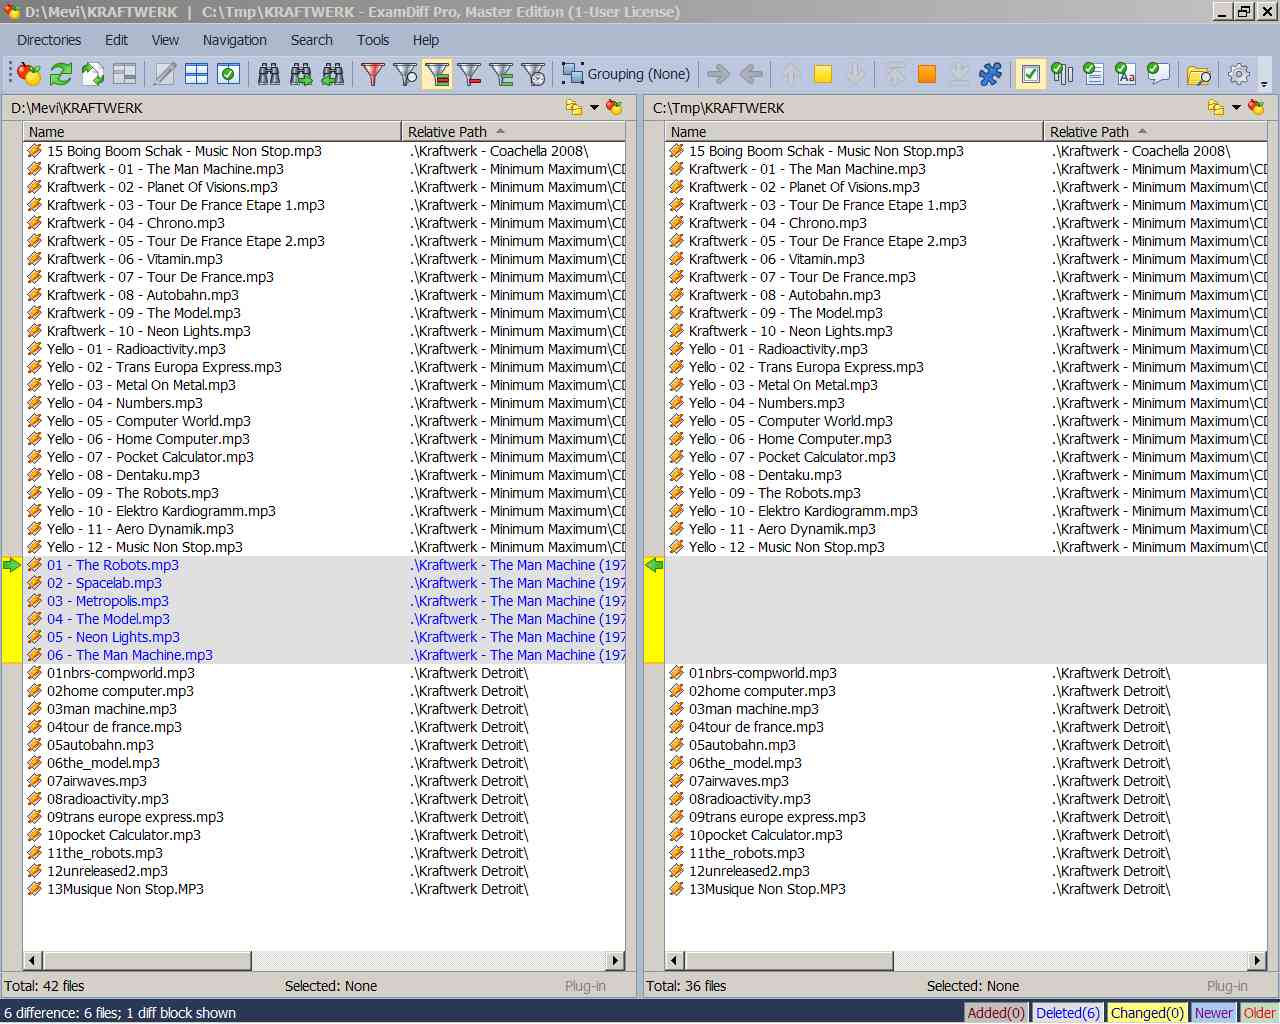Click right pane apple compare icon
The height and width of the screenshot is (1024, 1280).
click(x=1256, y=107)
